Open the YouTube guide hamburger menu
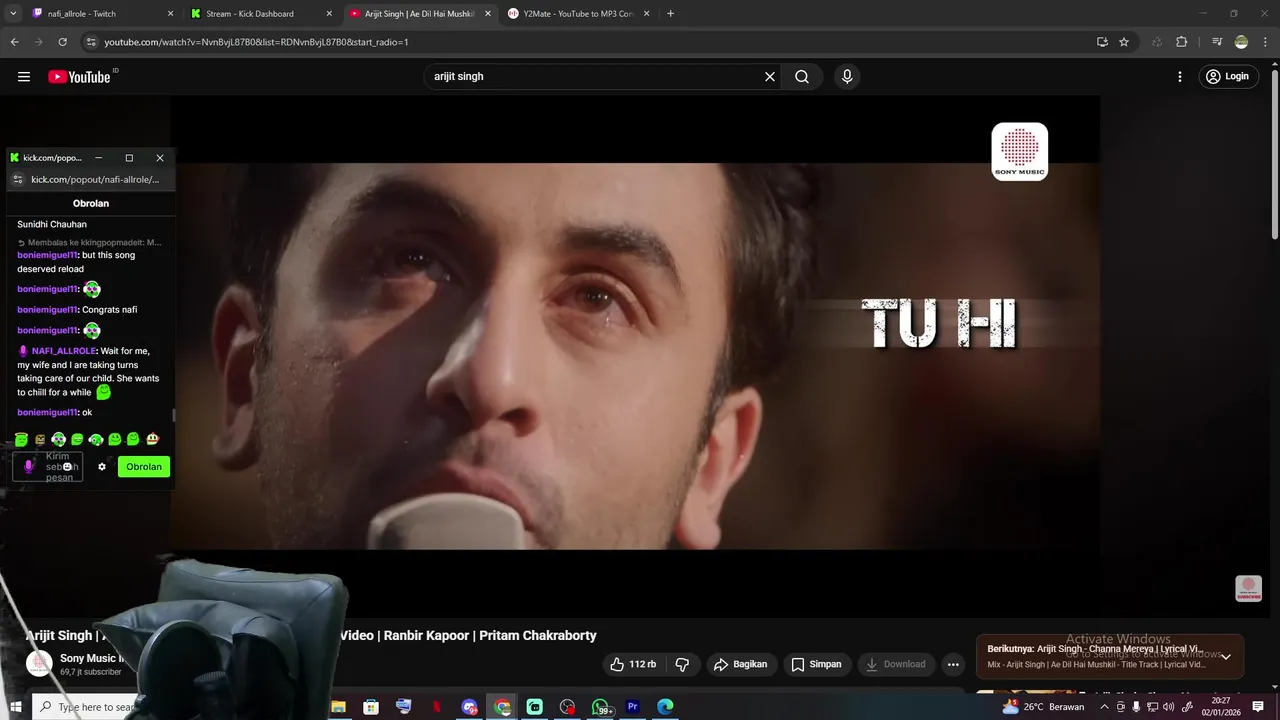The image size is (1280, 720). pos(24,77)
